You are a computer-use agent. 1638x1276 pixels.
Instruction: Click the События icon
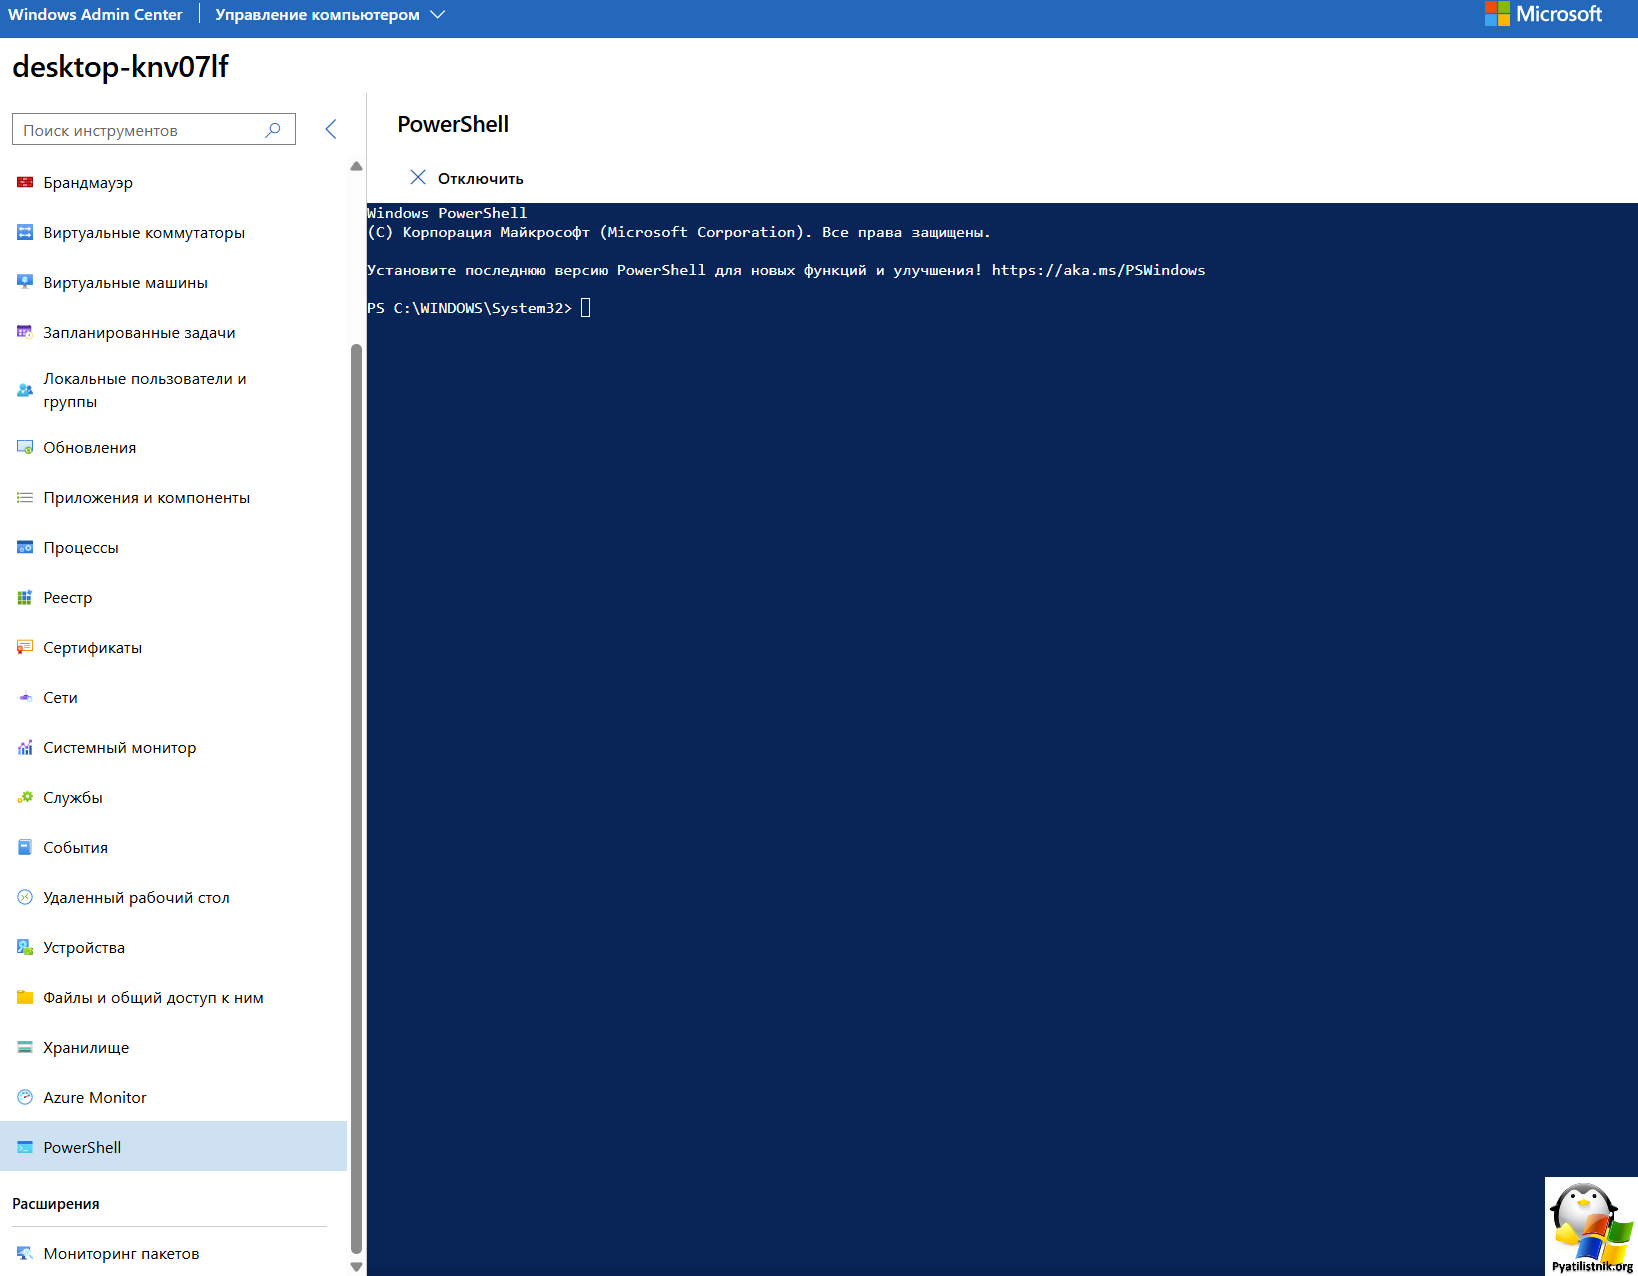25,847
